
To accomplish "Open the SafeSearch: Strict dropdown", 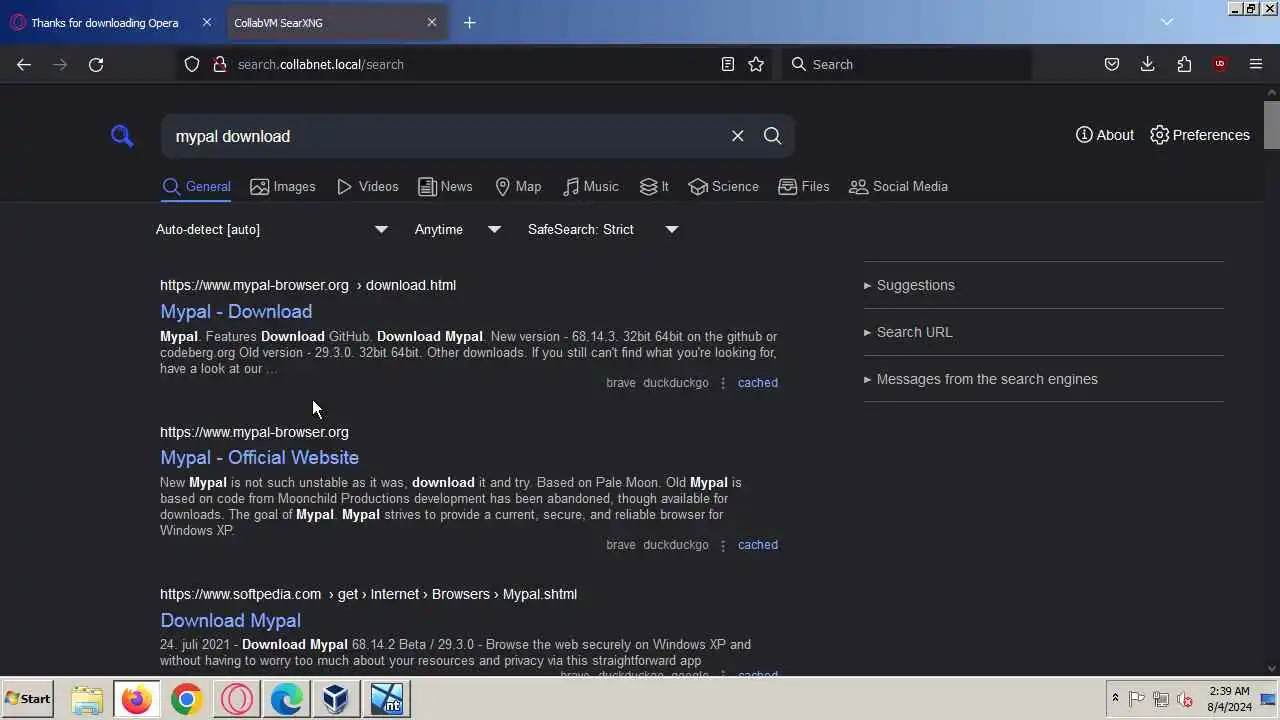I will (x=603, y=229).
